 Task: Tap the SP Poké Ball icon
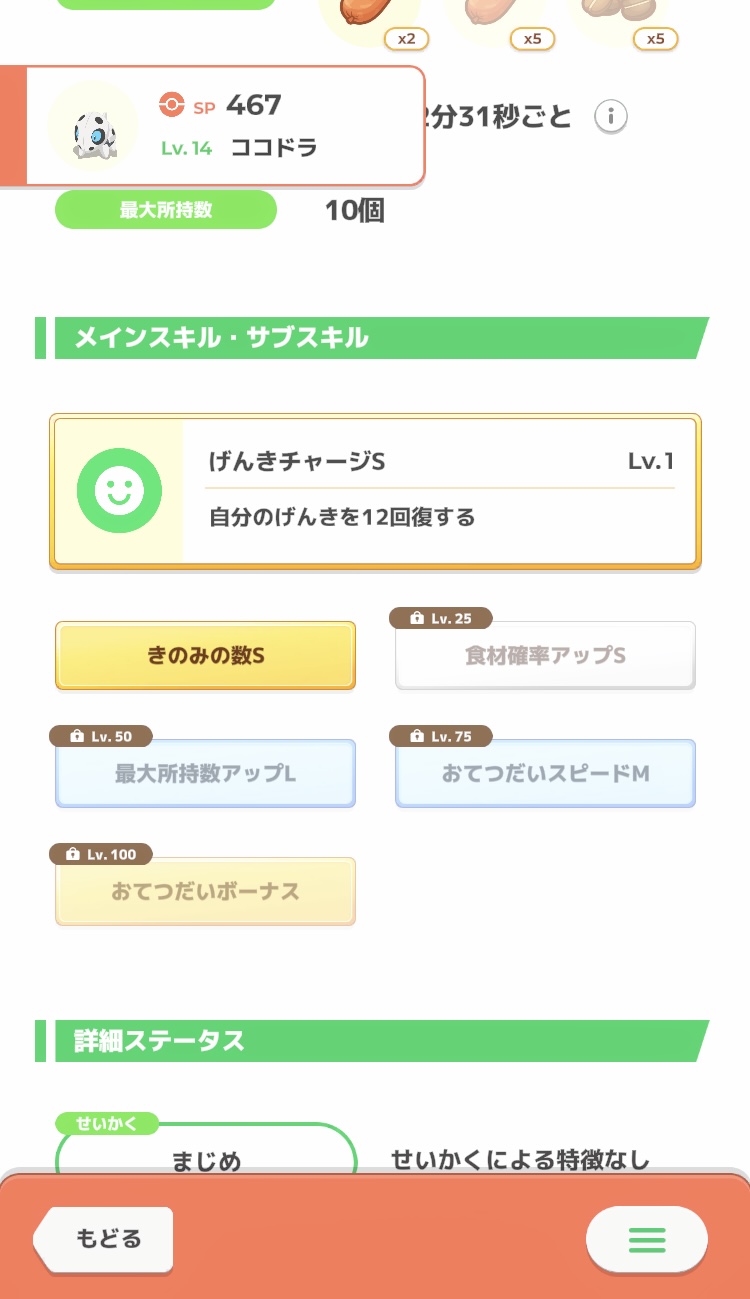click(x=172, y=104)
